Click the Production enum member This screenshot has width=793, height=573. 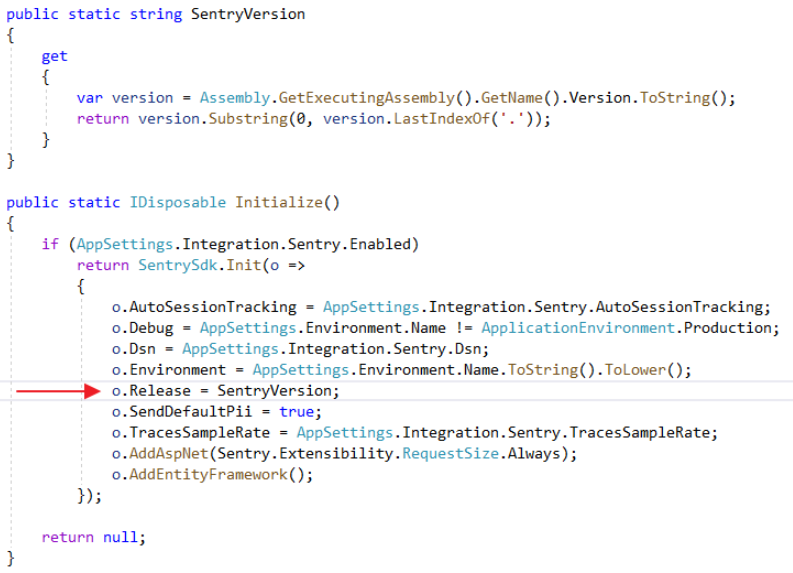pos(728,328)
